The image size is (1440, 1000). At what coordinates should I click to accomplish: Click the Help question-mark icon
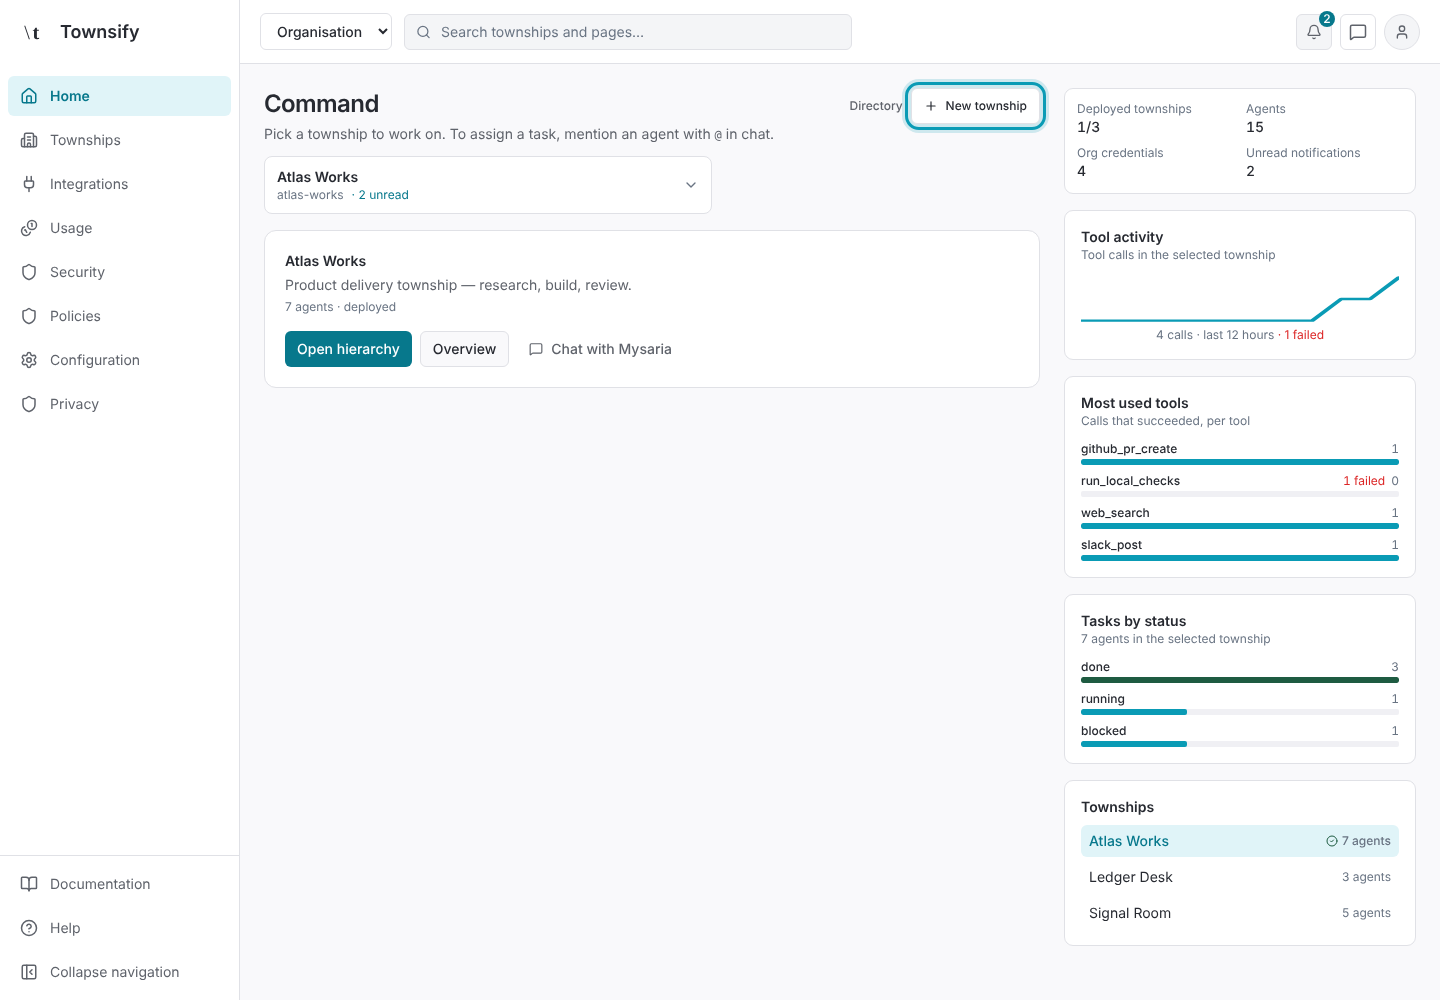tap(29, 928)
